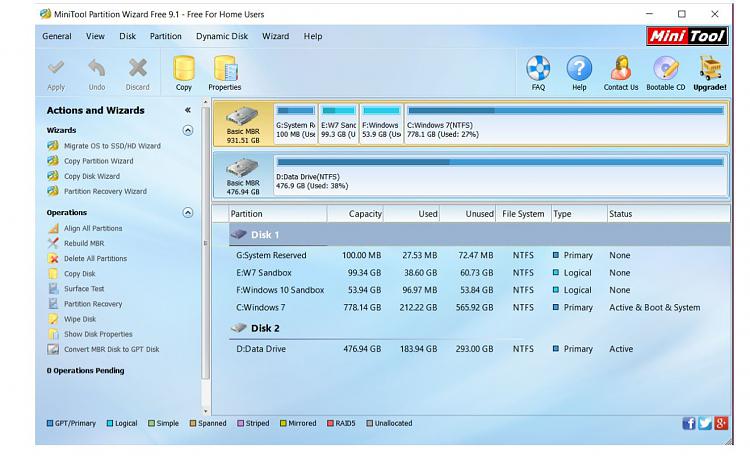Collapse the Wizards section
Image resolution: width=750 pixels, height=456 pixels.
point(188,130)
